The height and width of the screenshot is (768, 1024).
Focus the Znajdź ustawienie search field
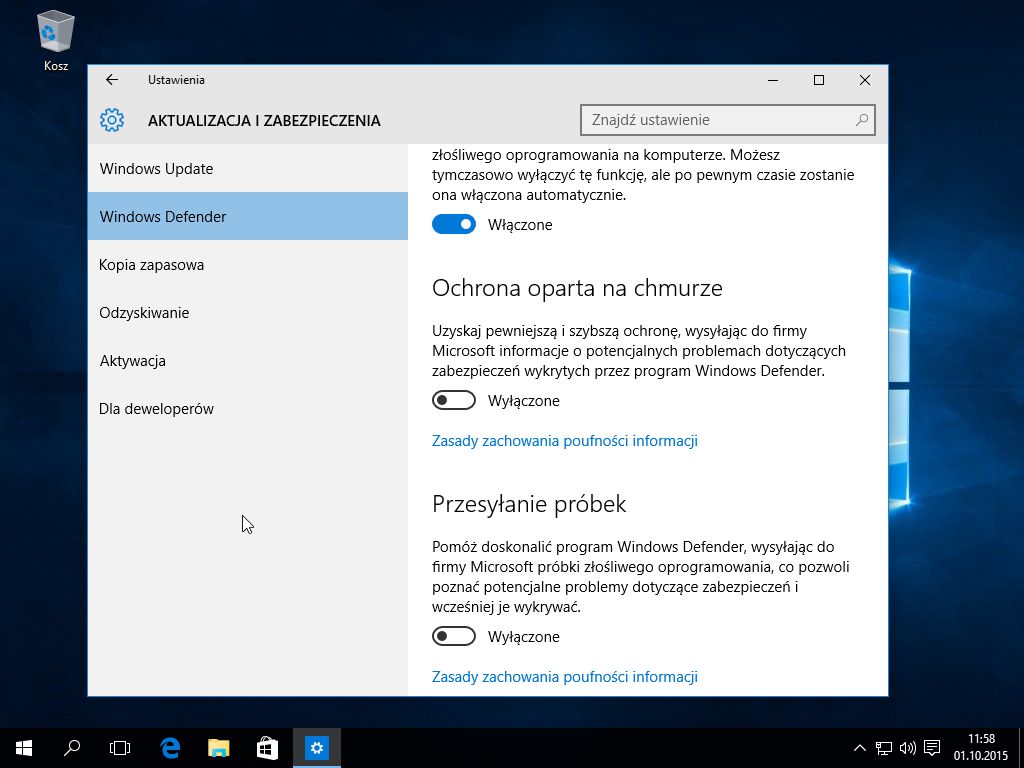[x=728, y=120]
